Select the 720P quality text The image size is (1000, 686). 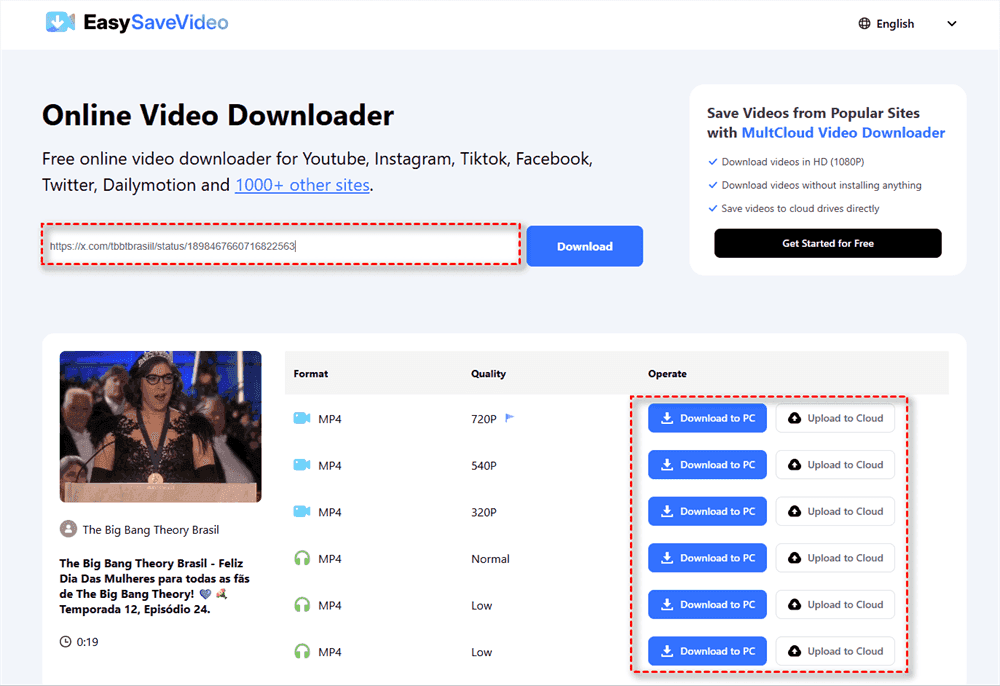pyautogui.click(x=483, y=419)
